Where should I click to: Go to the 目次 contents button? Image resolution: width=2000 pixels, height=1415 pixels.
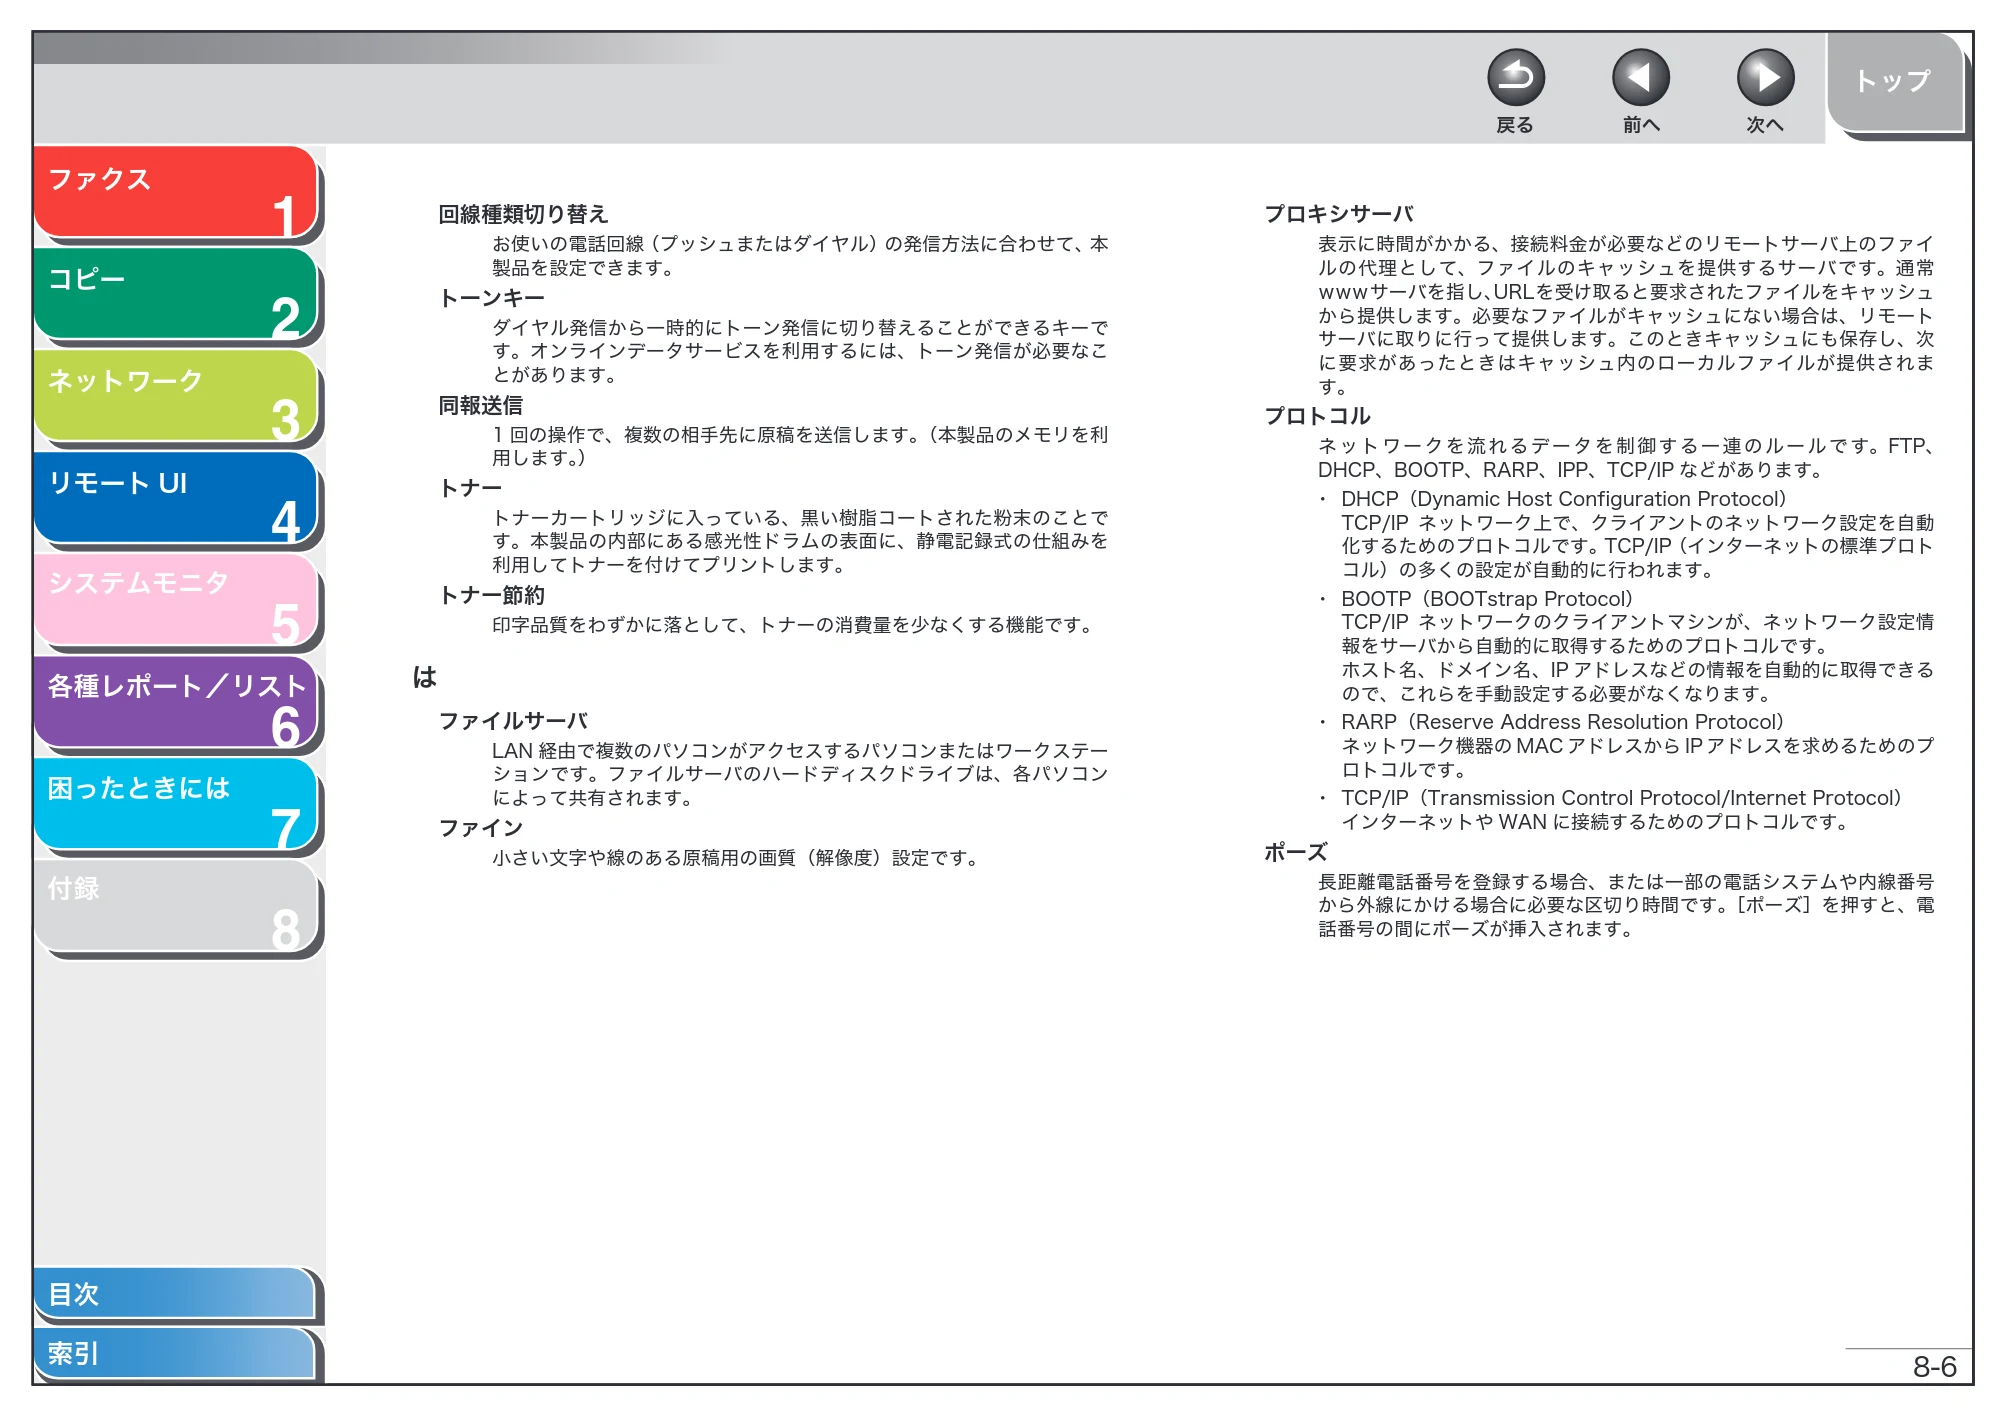pyautogui.click(x=175, y=1293)
